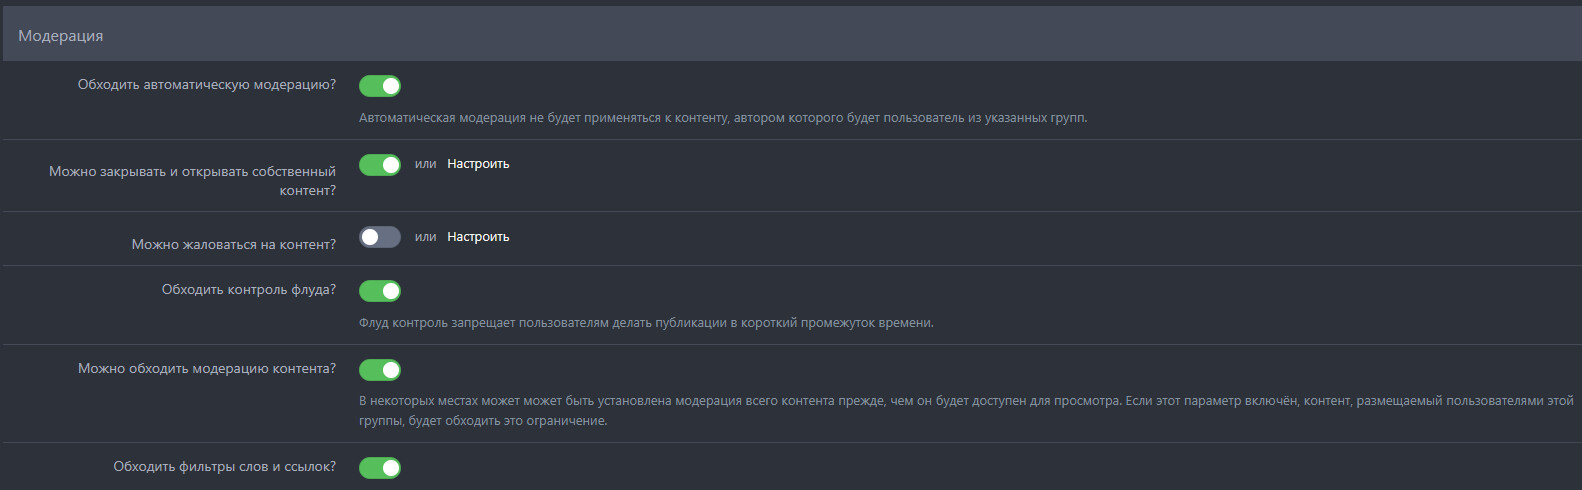
Task: Click the flood control description text
Action: coord(646,323)
